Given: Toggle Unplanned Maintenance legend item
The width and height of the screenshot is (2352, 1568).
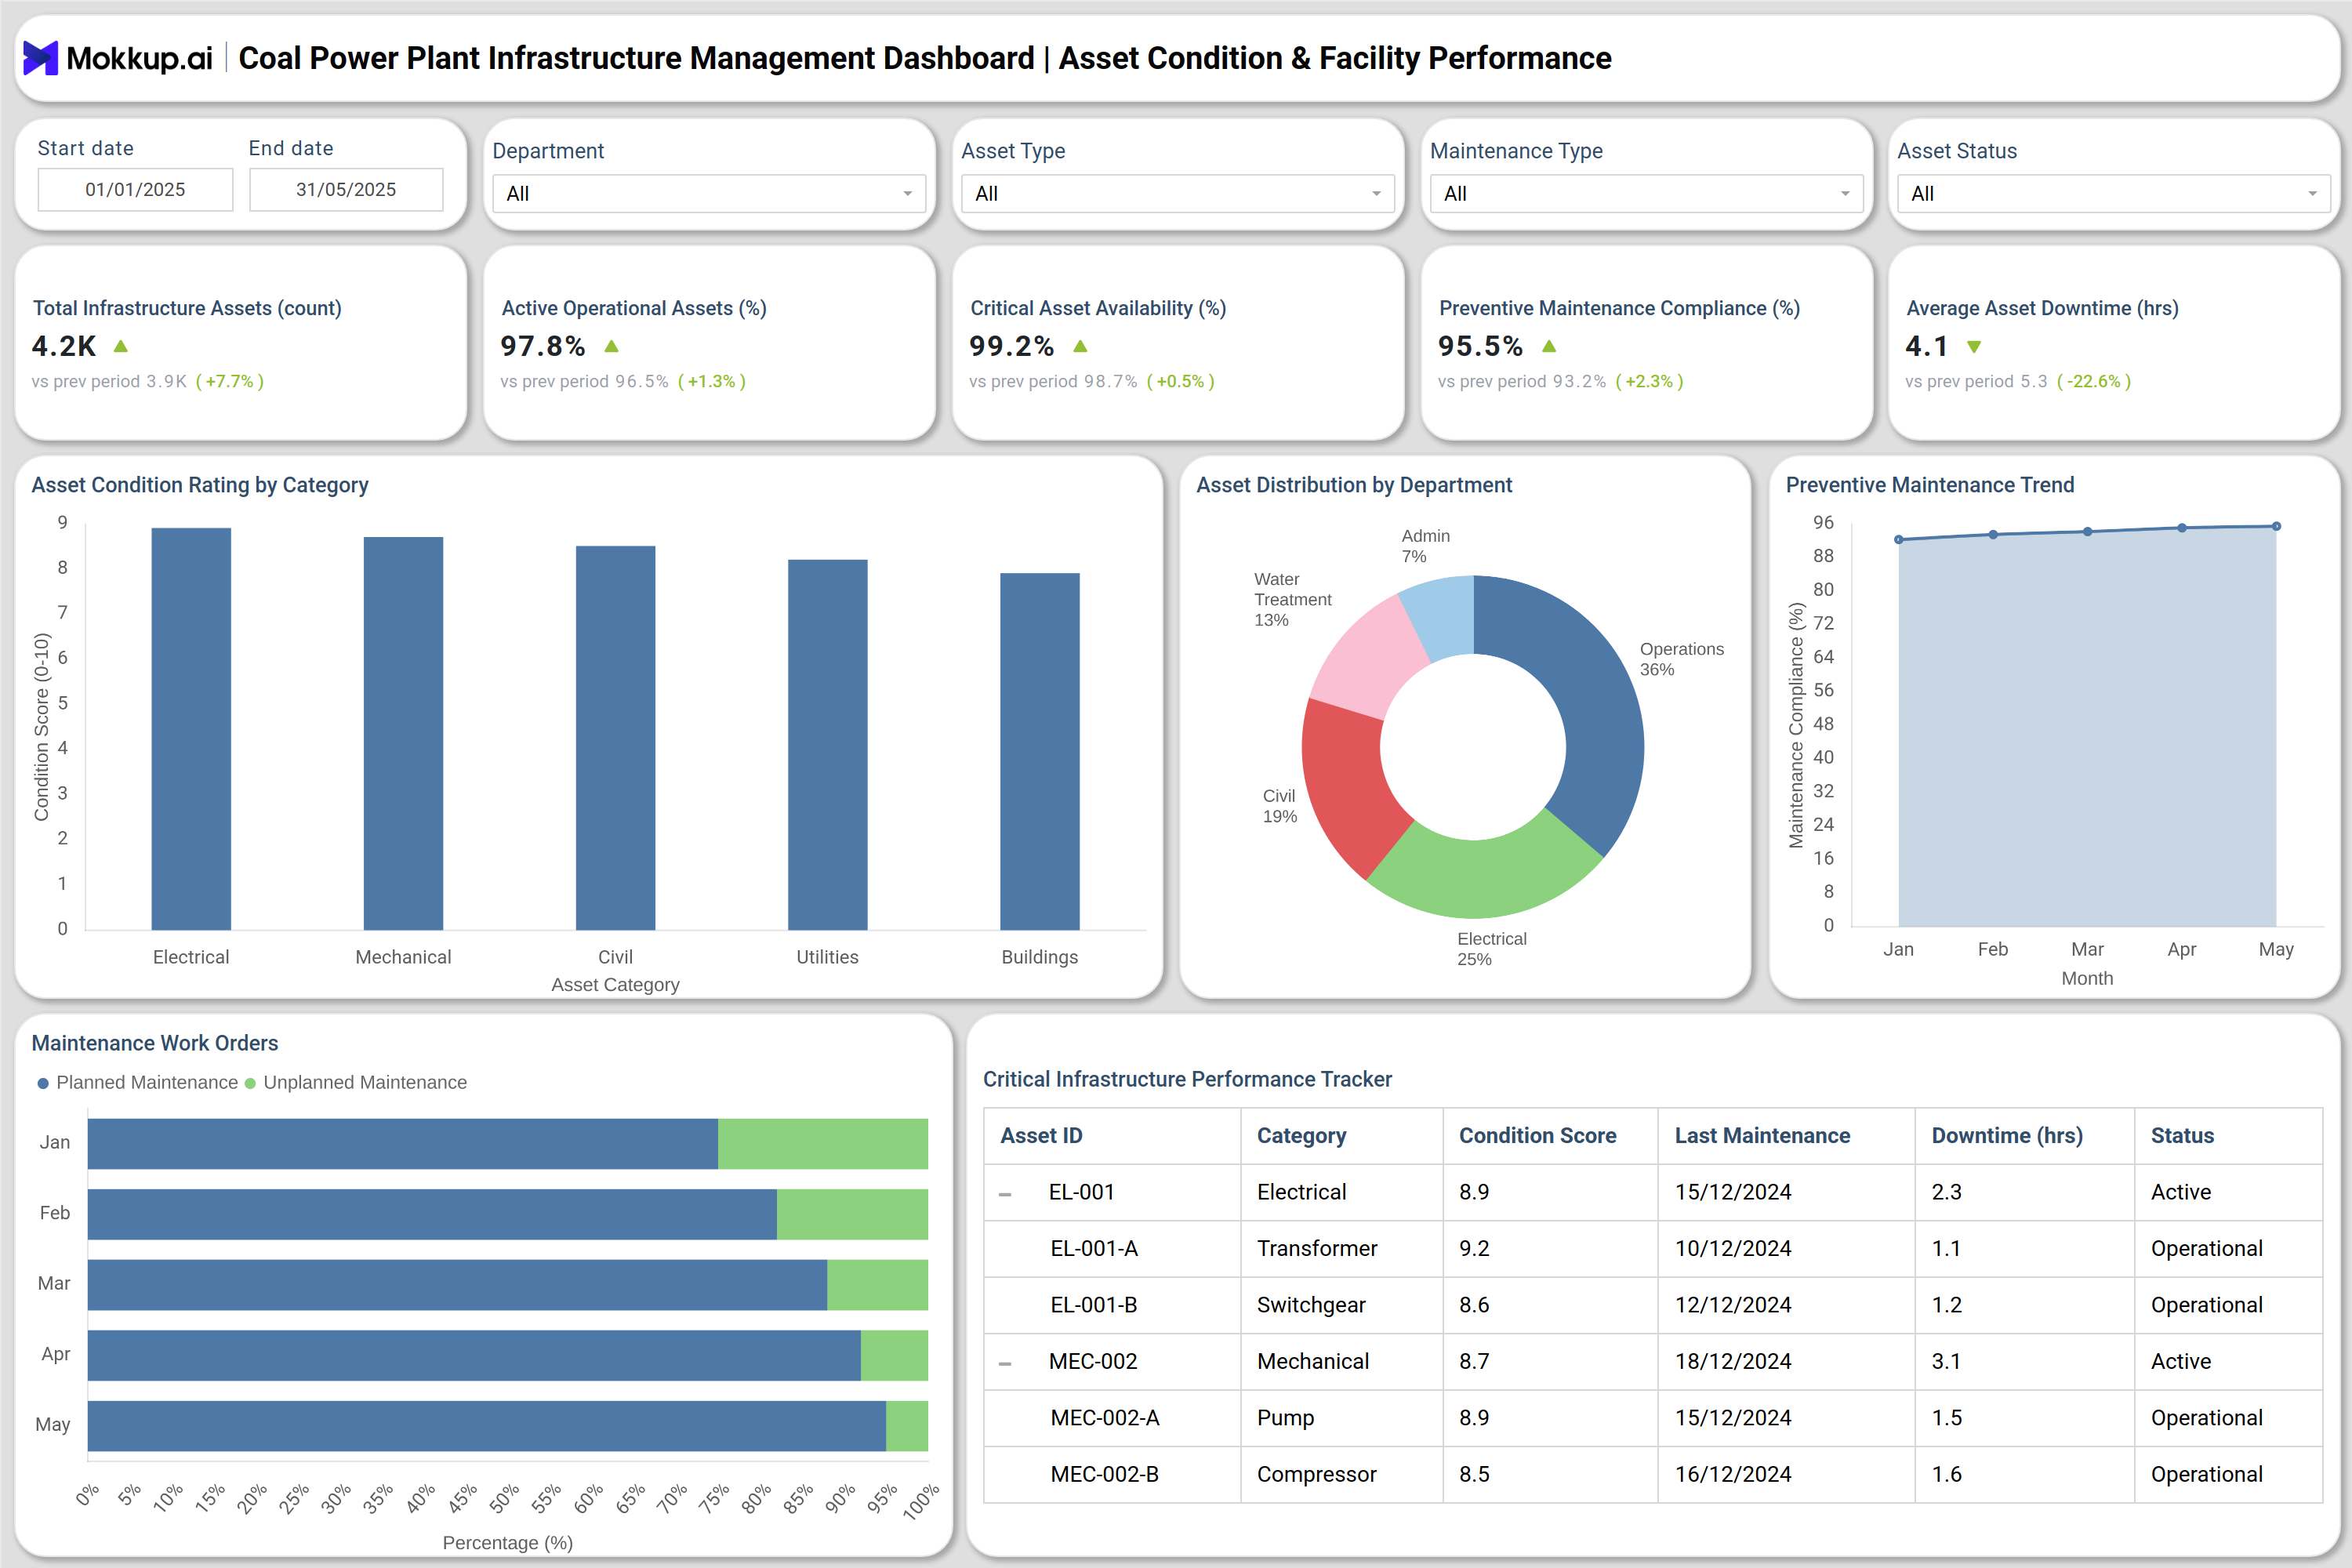Looking at the screenshot, I should (x=356, y=1082).
